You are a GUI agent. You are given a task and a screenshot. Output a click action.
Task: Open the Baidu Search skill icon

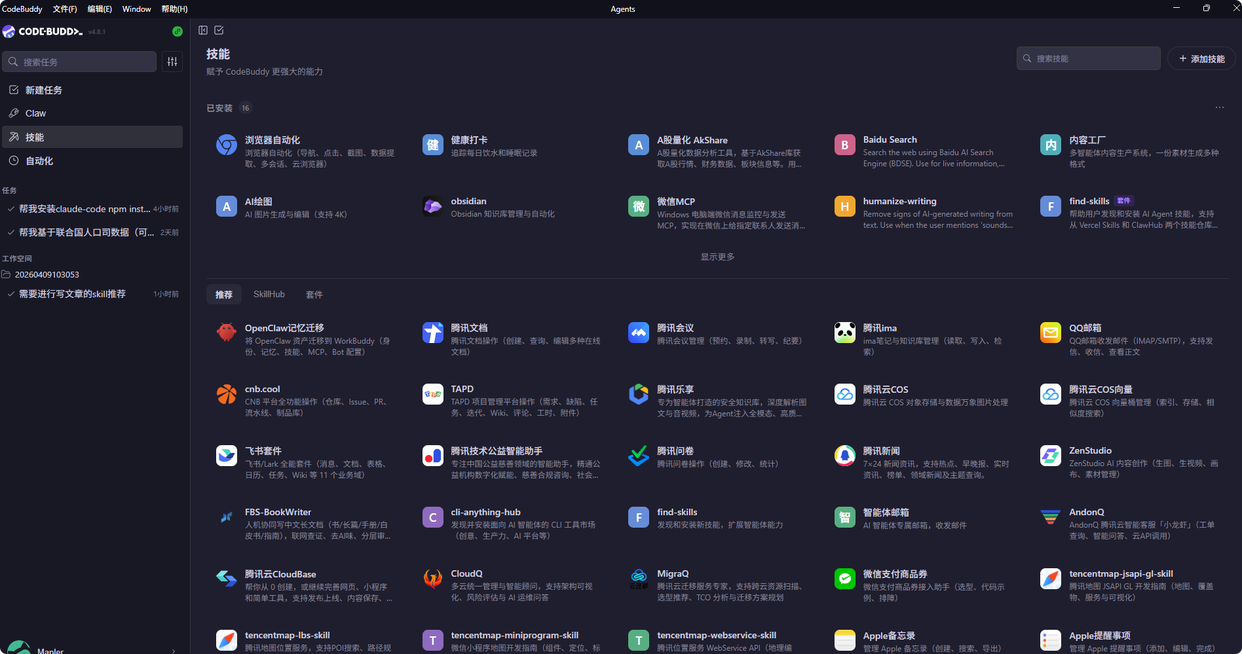coord(845,145)
